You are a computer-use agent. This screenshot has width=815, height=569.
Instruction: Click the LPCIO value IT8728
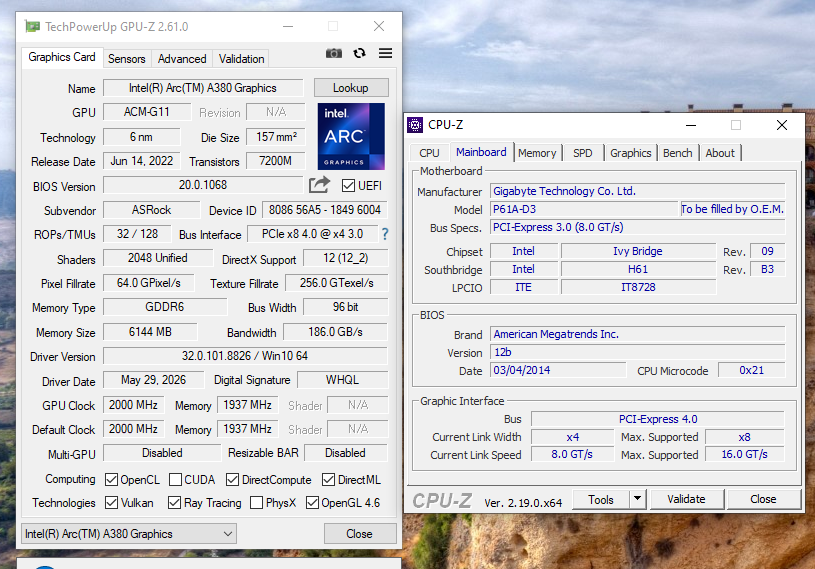tap(638, 287)
